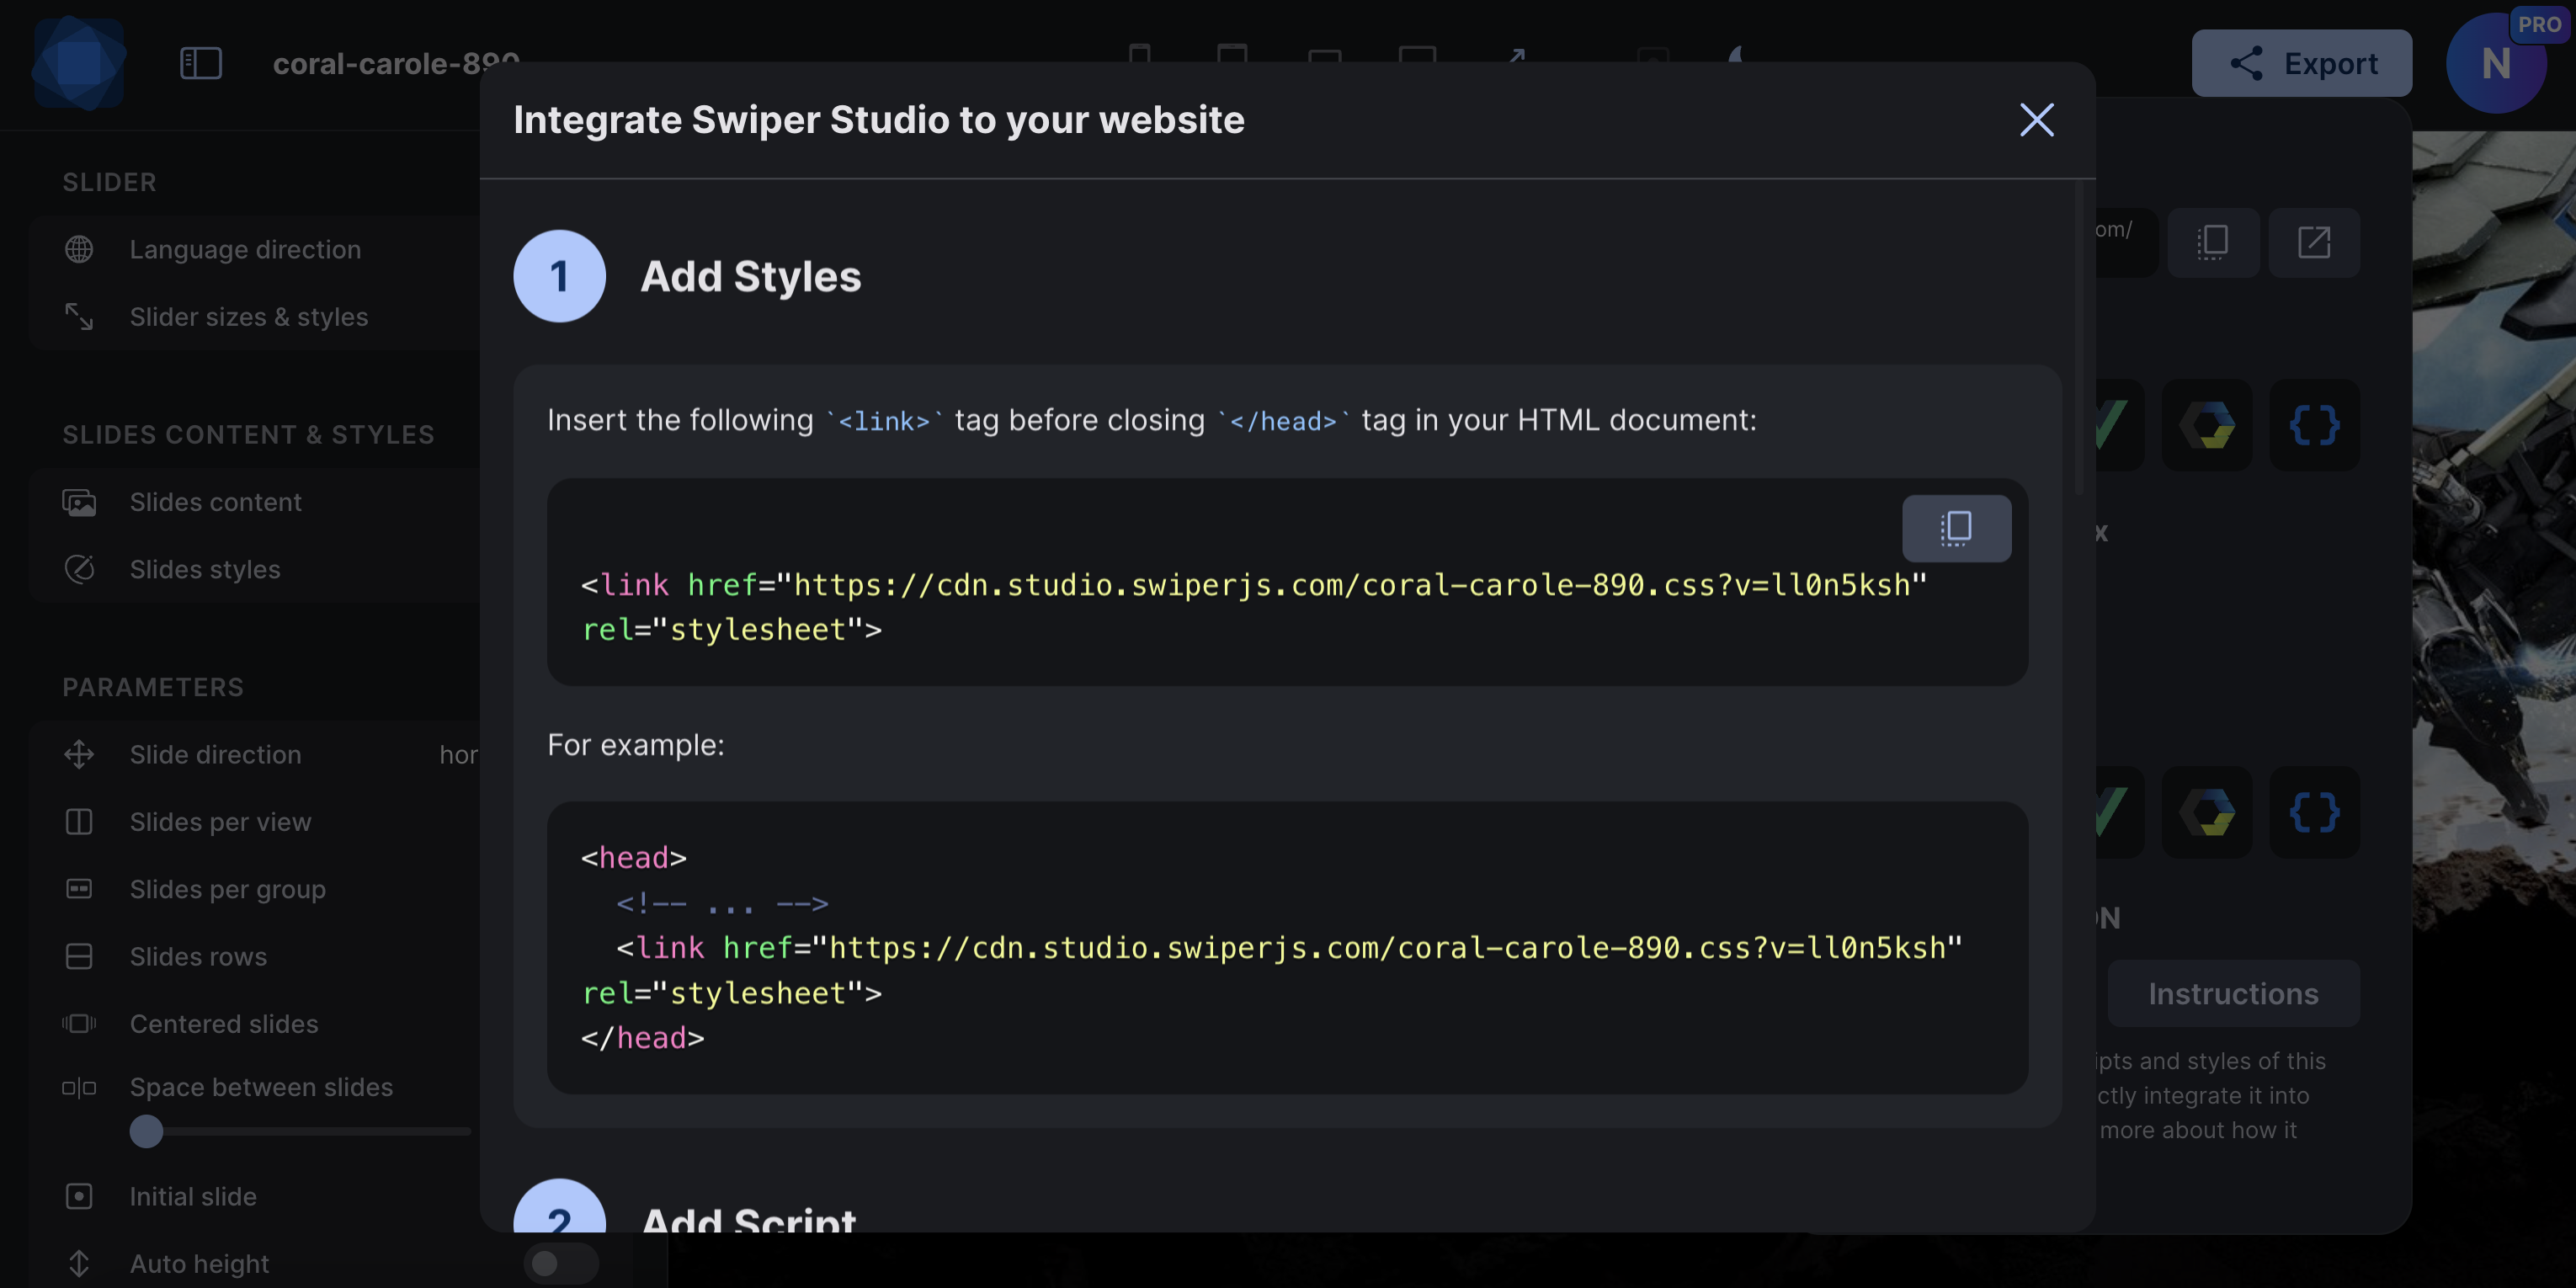Click the inline </head> code text
Image resolution: width=2576 pixels, height=1288 pixels.
[x=1283, y=421]
